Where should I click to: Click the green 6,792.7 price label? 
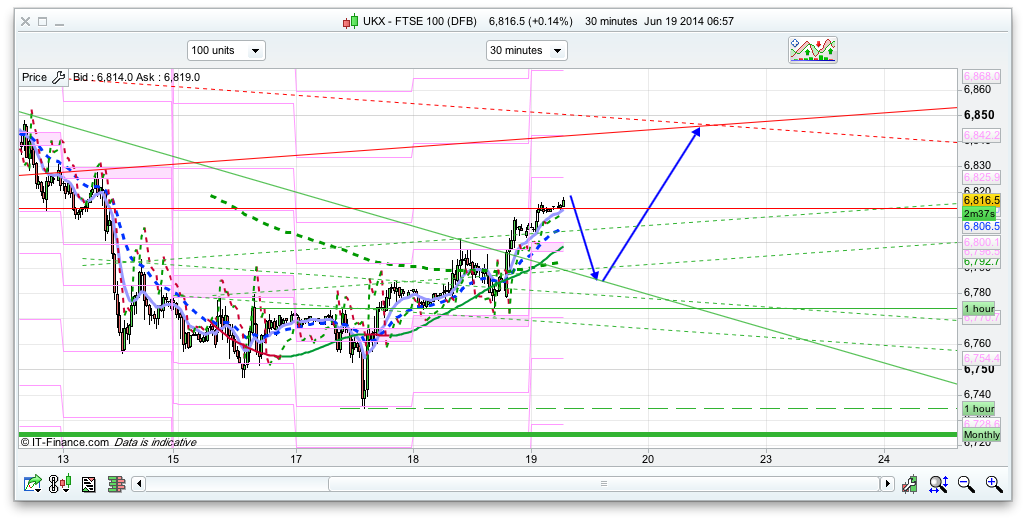pos(981,262)
